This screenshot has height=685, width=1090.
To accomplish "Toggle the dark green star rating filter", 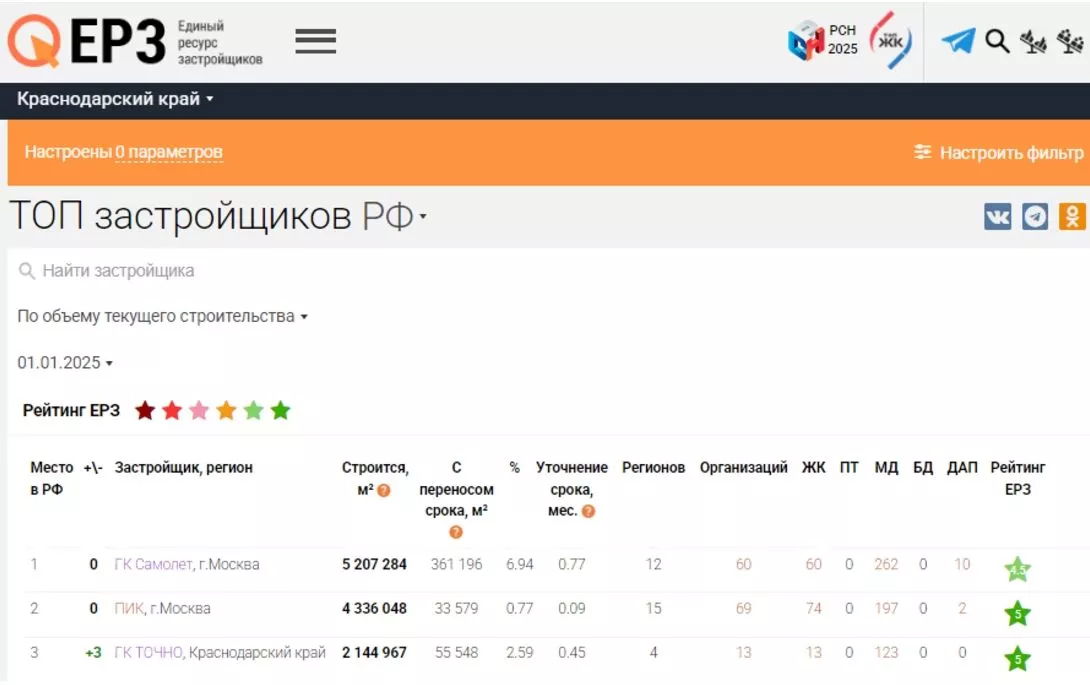I will point(281,410).
